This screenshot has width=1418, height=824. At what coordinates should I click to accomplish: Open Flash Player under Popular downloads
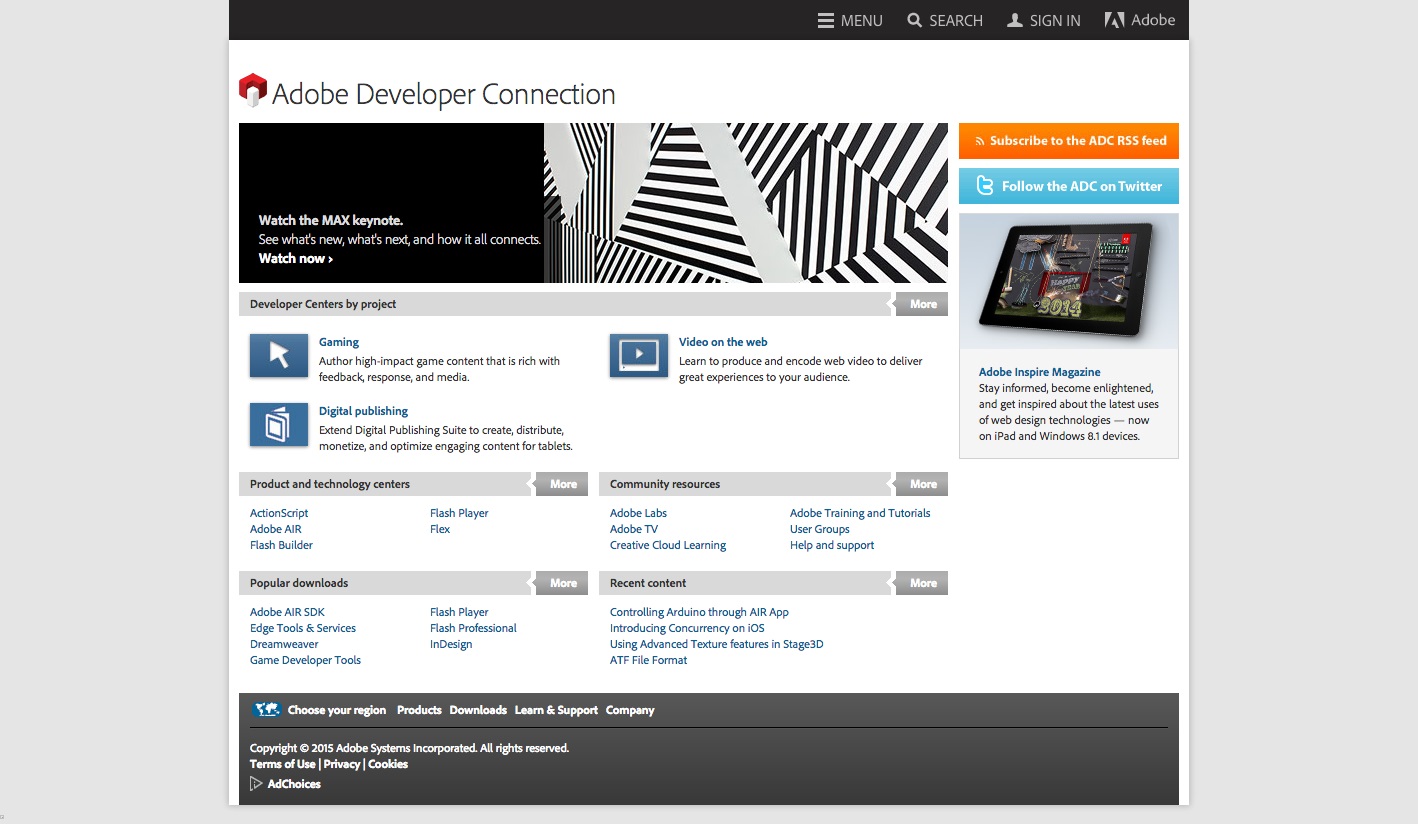coord(459,612)
